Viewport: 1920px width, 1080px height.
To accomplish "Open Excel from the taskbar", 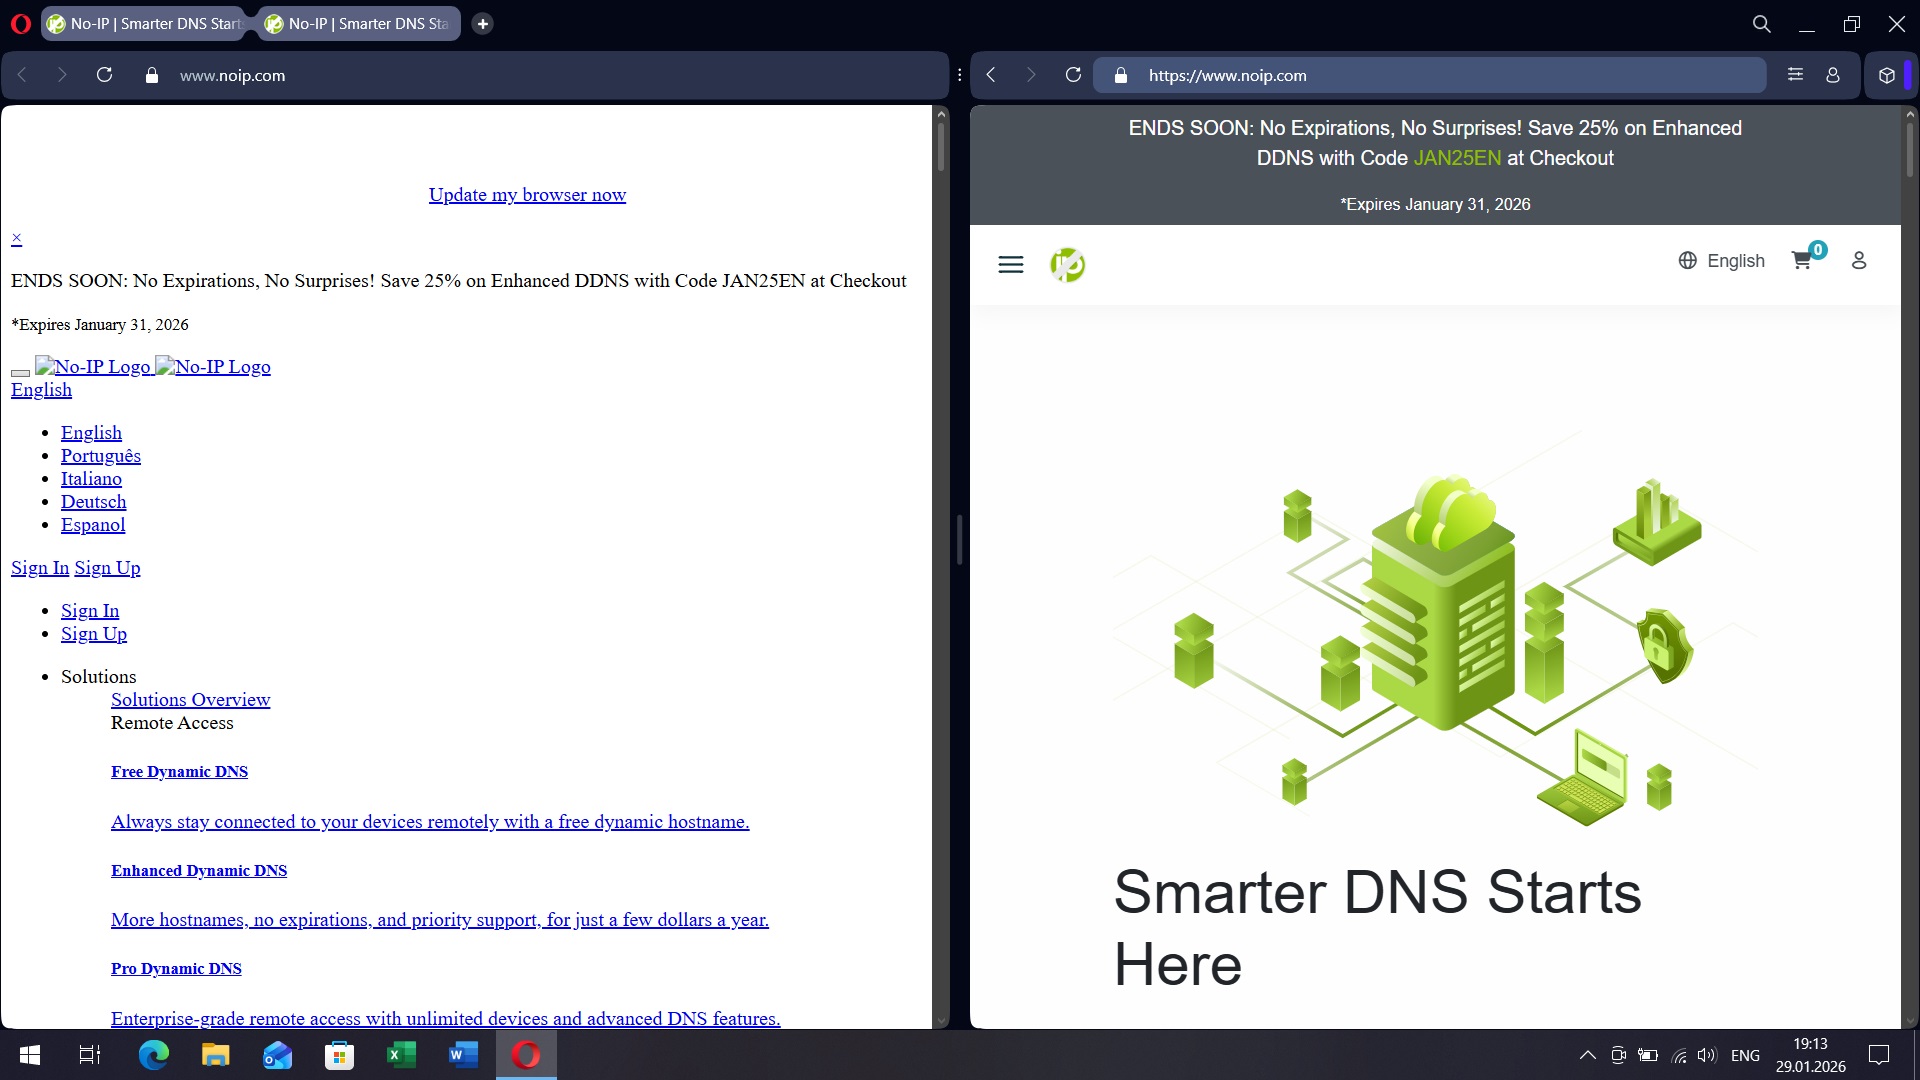I will coord(401,1055).
